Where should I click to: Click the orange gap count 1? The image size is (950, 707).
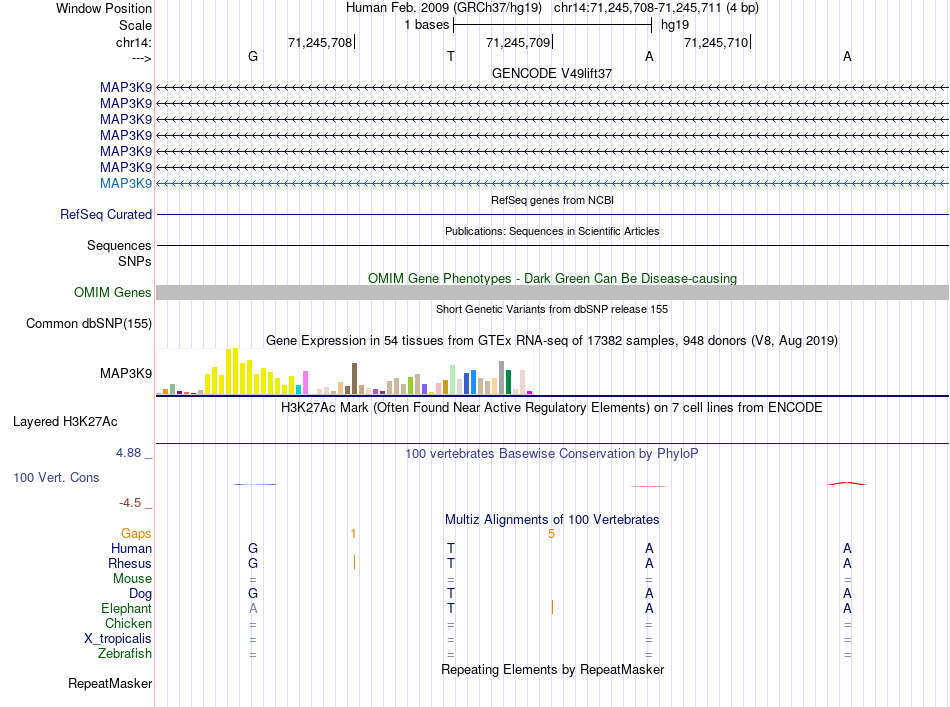[353, 534]
